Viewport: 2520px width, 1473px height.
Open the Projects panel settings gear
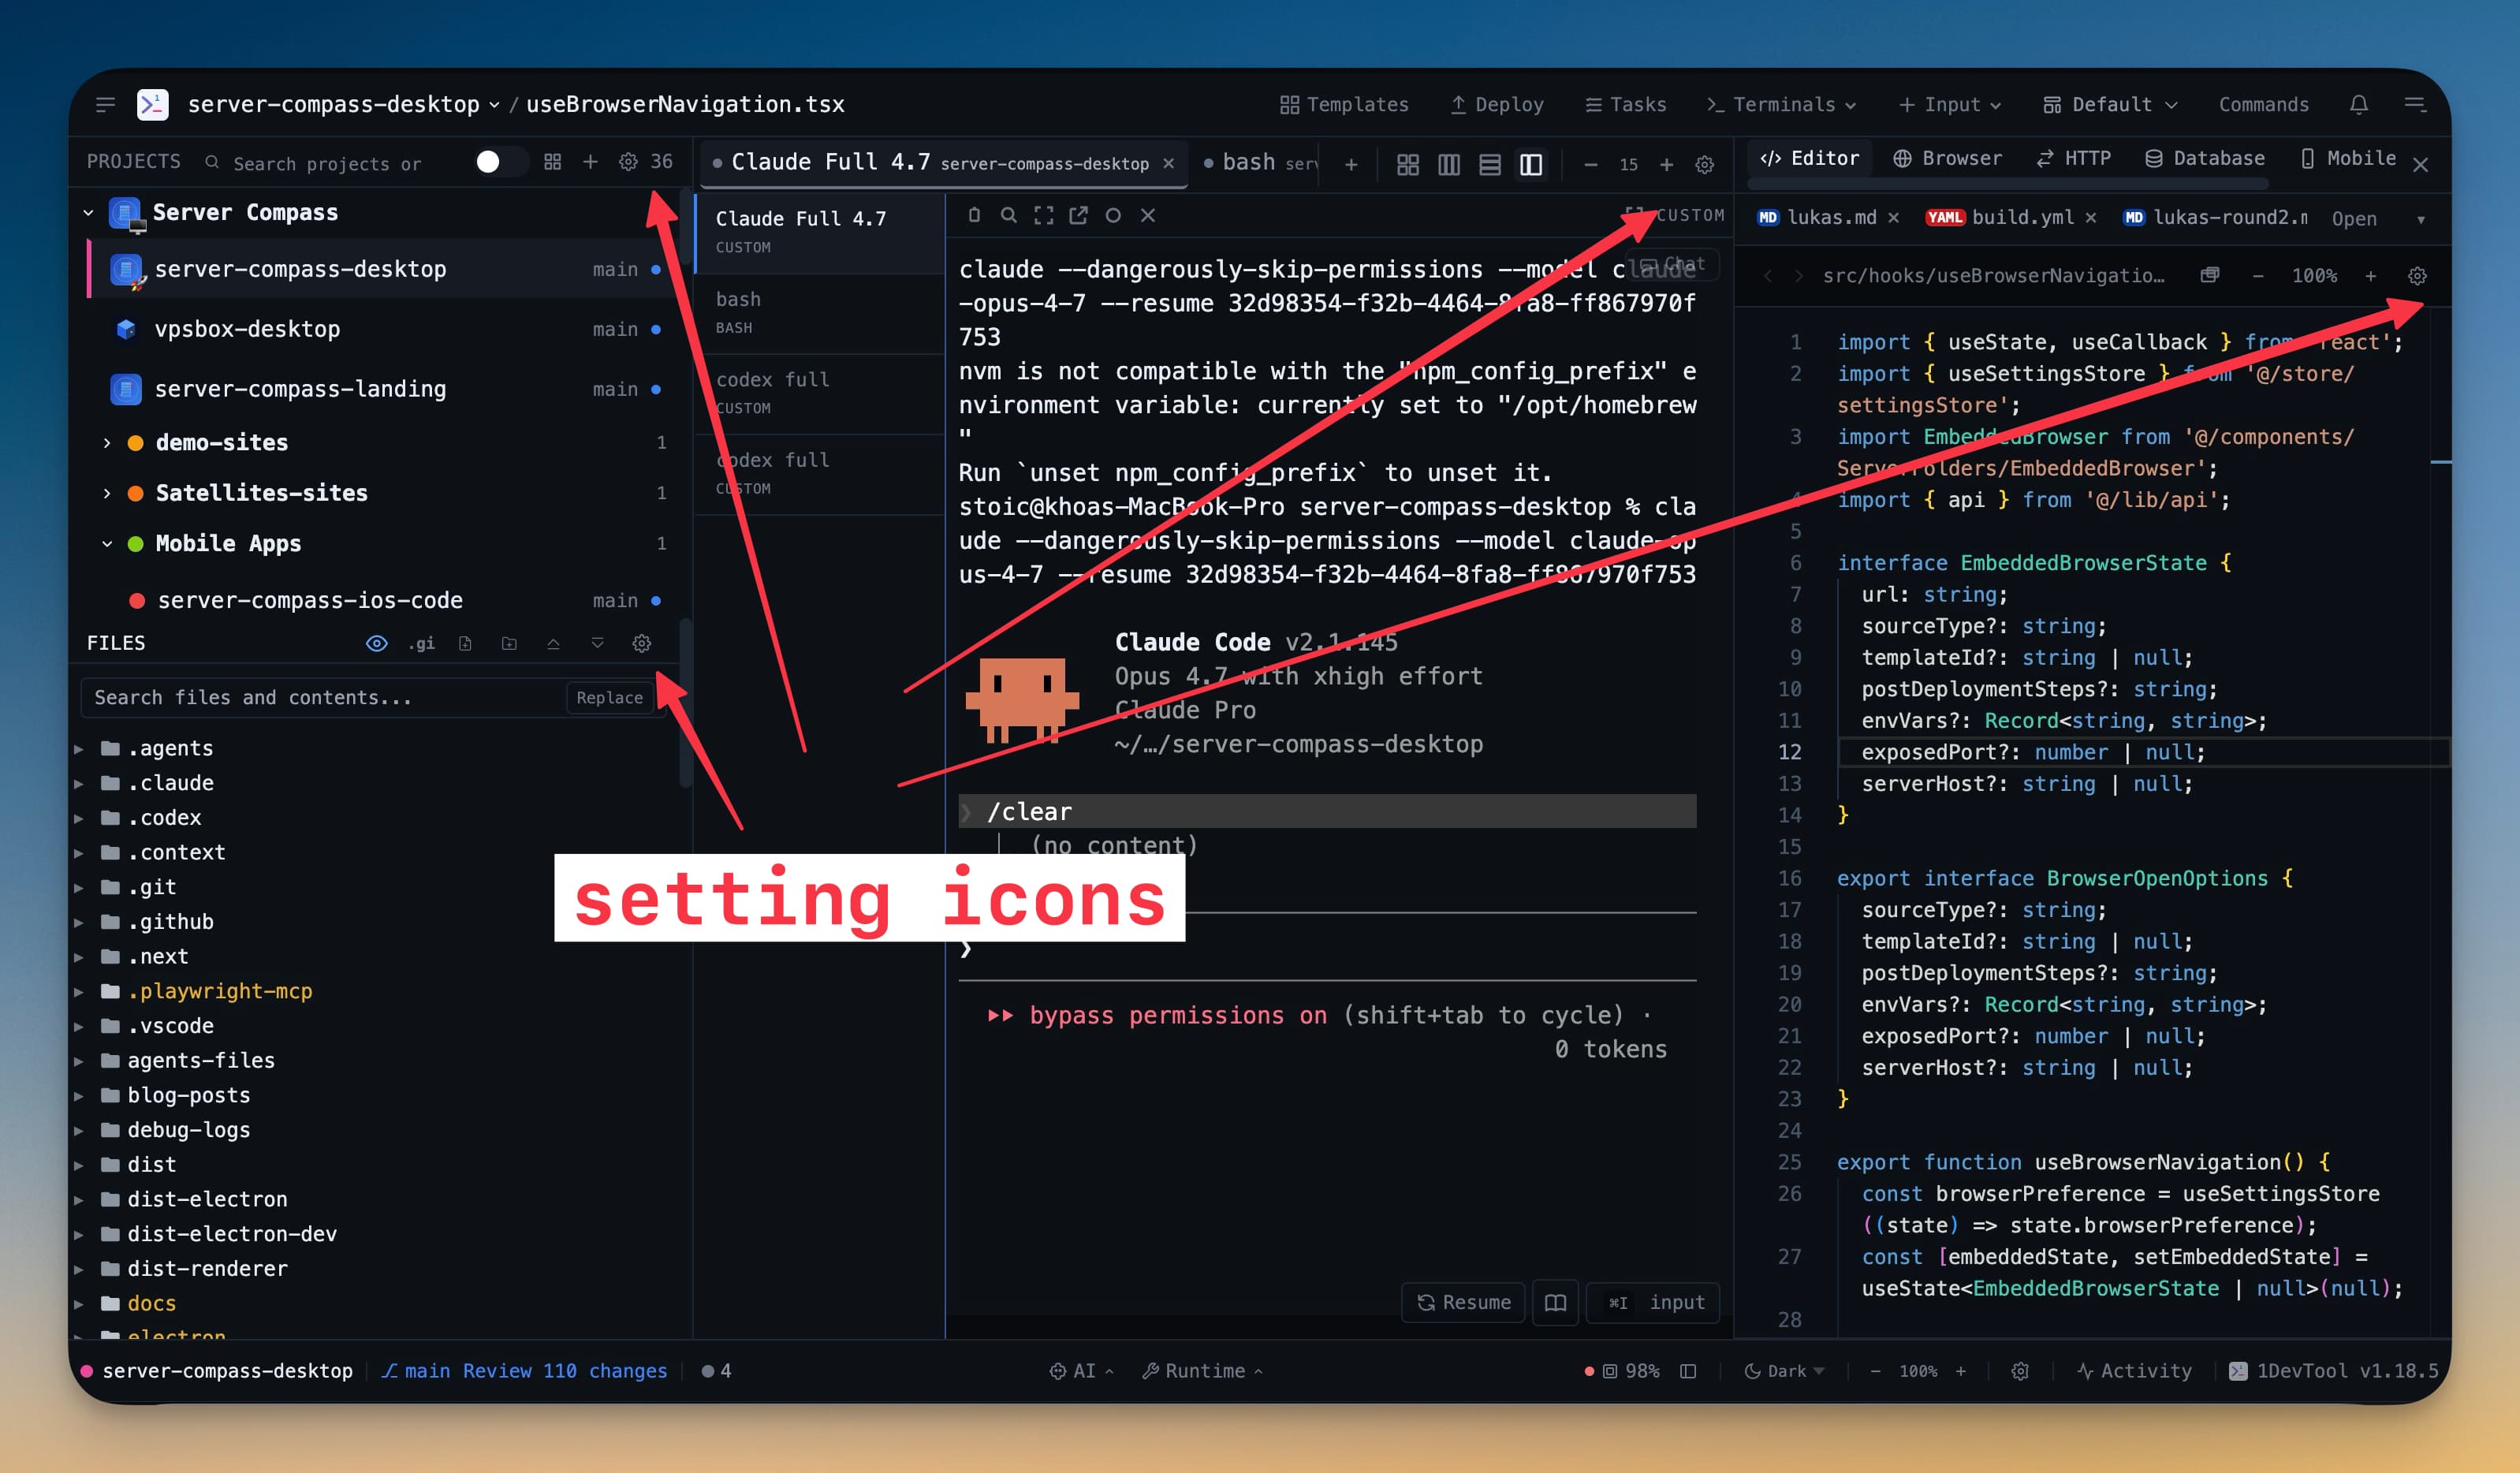[x=628, y=162]
